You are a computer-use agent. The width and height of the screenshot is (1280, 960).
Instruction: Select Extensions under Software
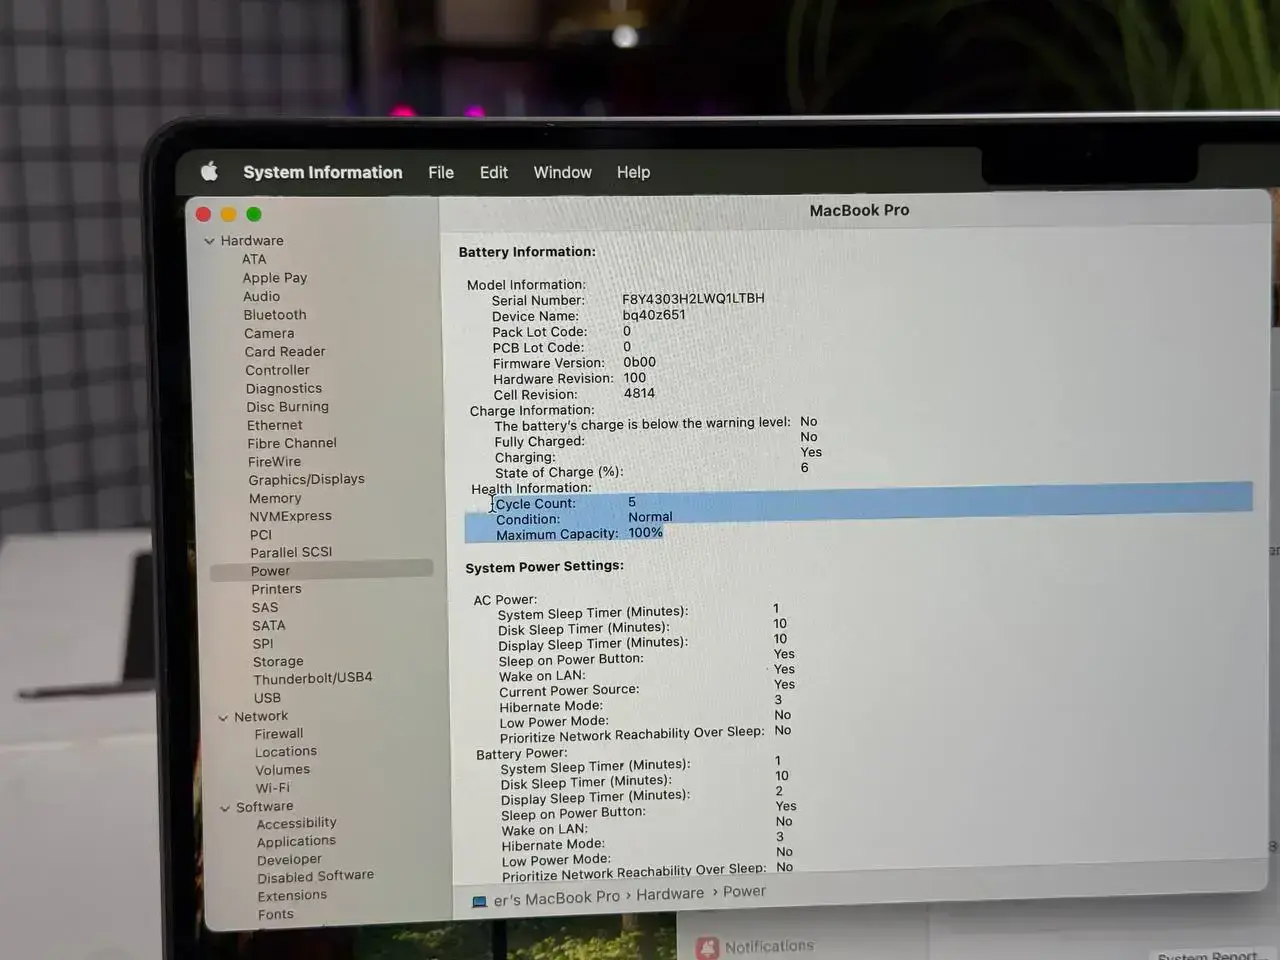coord(292,896)
